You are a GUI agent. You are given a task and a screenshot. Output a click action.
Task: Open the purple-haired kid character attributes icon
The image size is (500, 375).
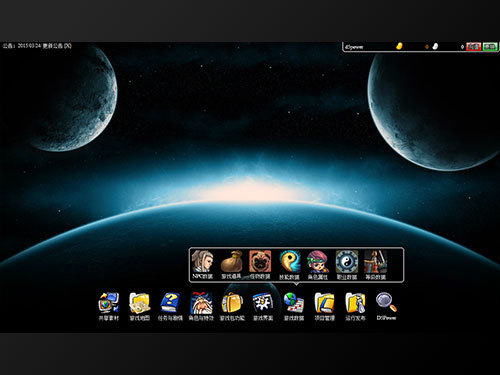[x=318, y=262]
